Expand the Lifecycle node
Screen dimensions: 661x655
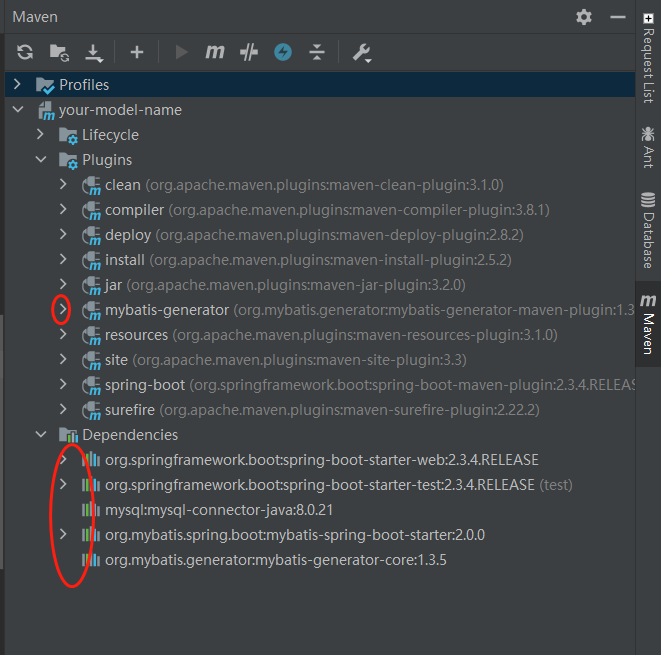coord(40,134)
